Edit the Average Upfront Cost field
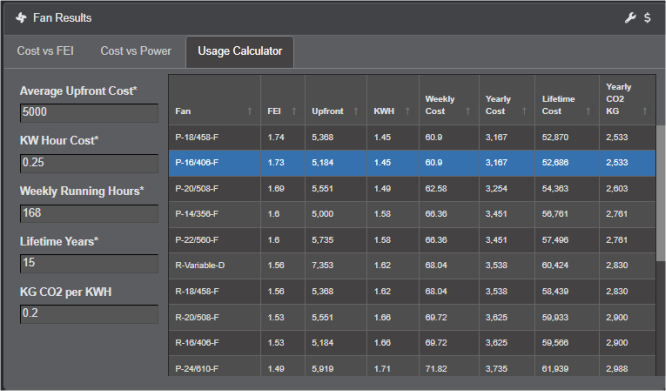The image size is (666, 391). coord(89,113)
